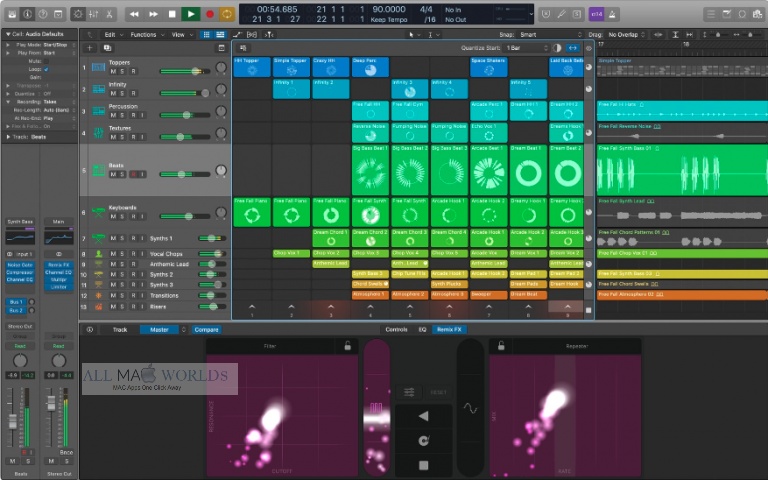Open the Mixer sliders button in control bar
The image size is (768, 480).
(x=93, y=14)
